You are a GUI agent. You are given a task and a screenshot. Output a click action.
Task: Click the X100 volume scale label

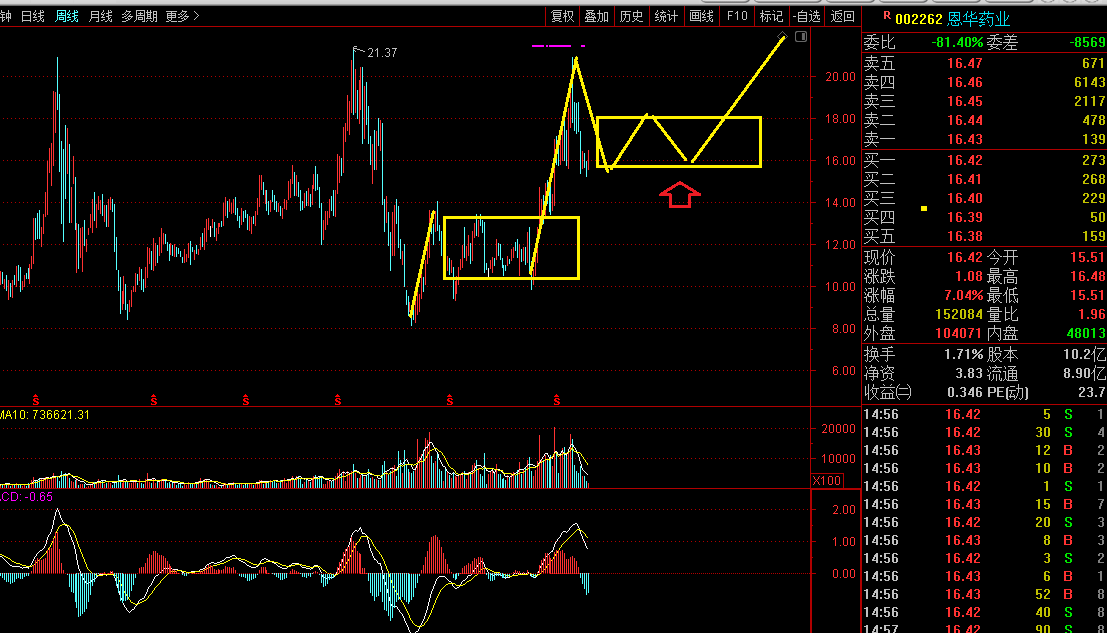click(x=827, y=481)
